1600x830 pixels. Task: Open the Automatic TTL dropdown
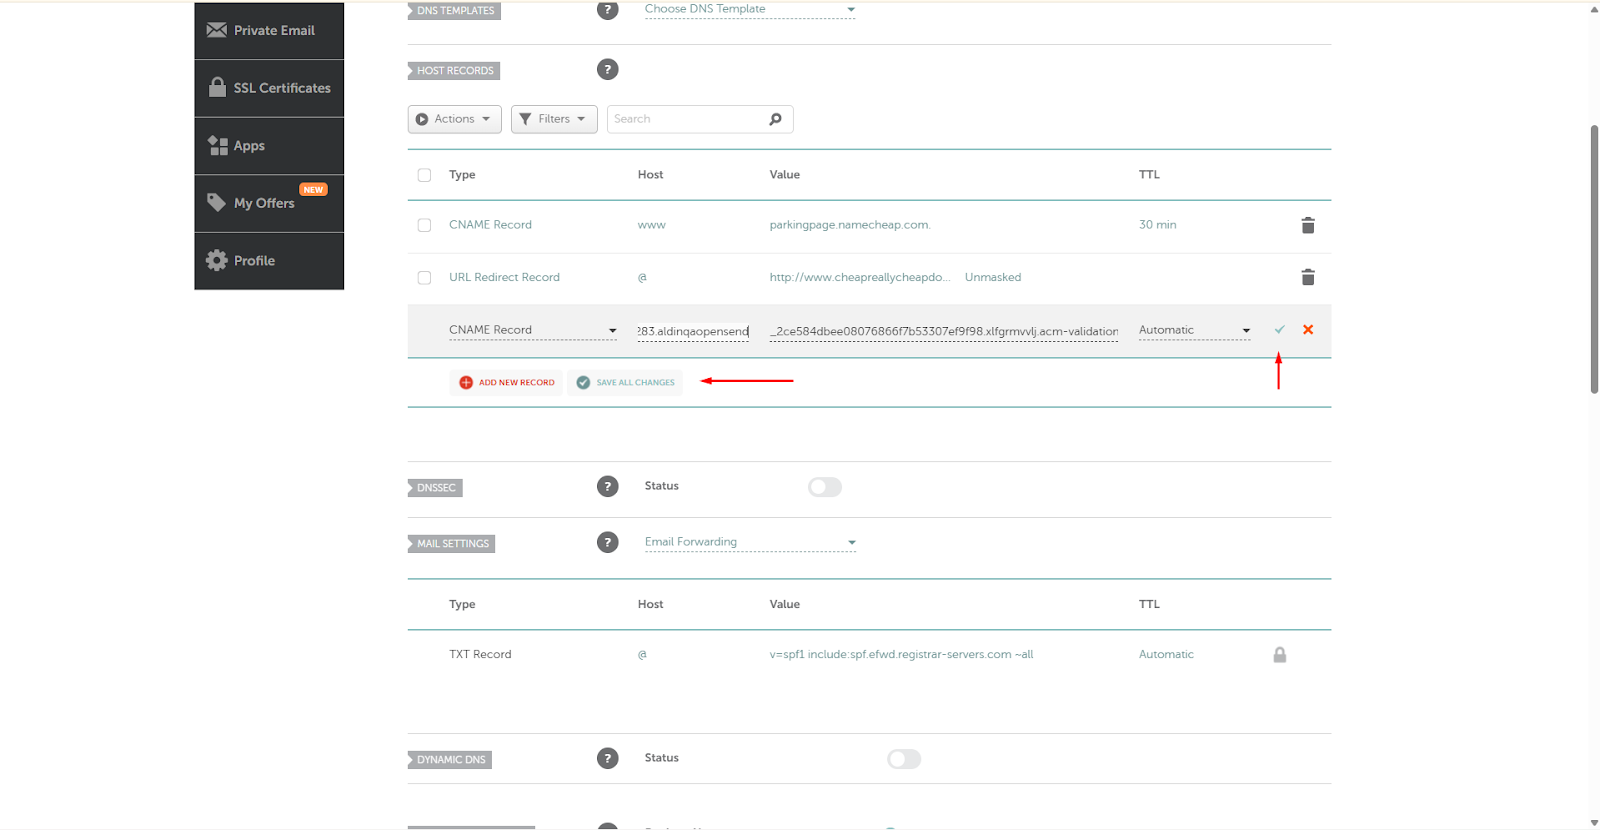click(x=1194, y=330)
